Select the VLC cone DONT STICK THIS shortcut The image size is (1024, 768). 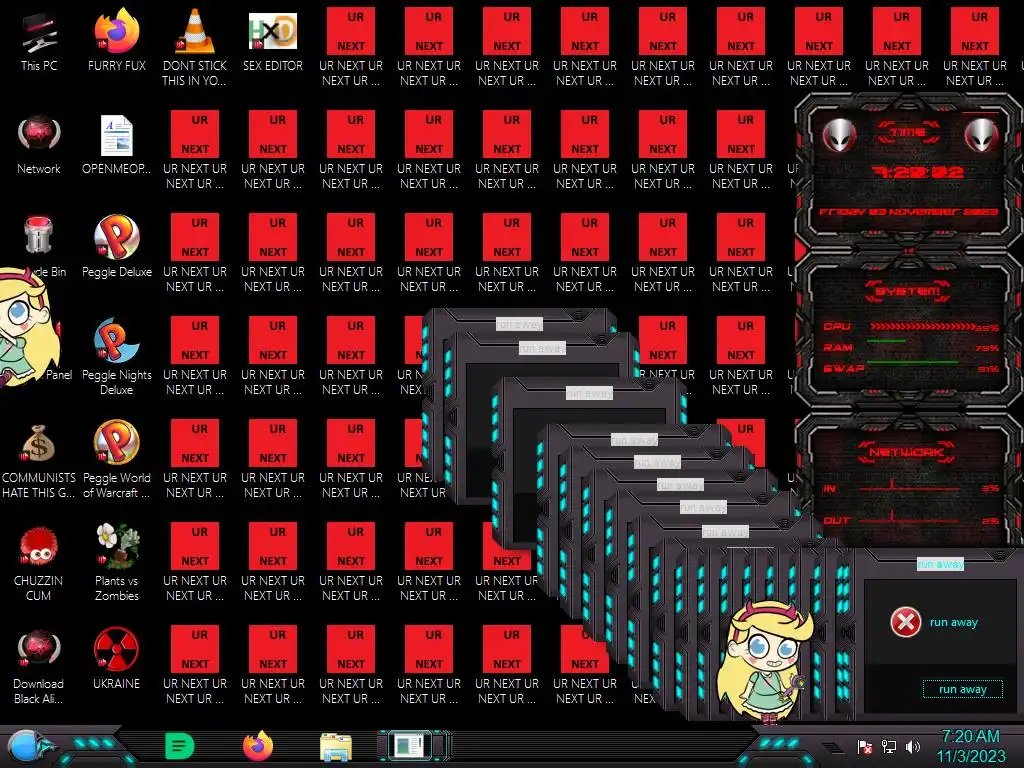click(195, 47)
